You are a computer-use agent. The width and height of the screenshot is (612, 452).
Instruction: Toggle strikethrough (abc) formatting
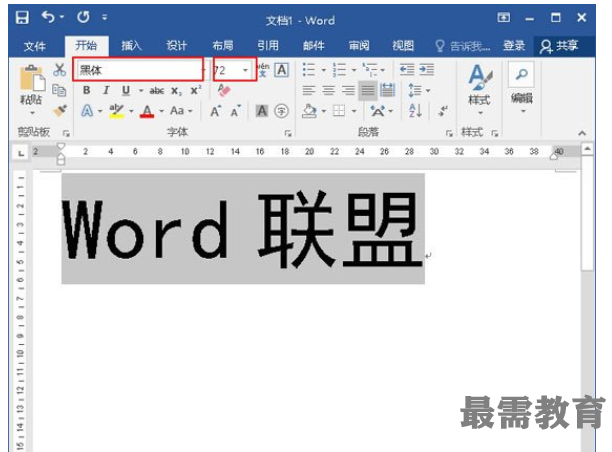[157, 91]
